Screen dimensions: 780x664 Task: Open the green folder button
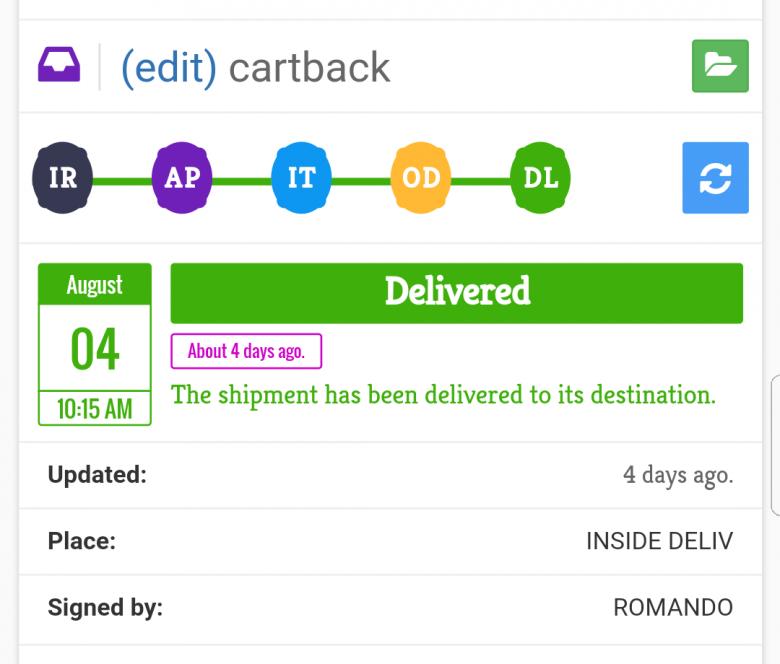[720, 66]
